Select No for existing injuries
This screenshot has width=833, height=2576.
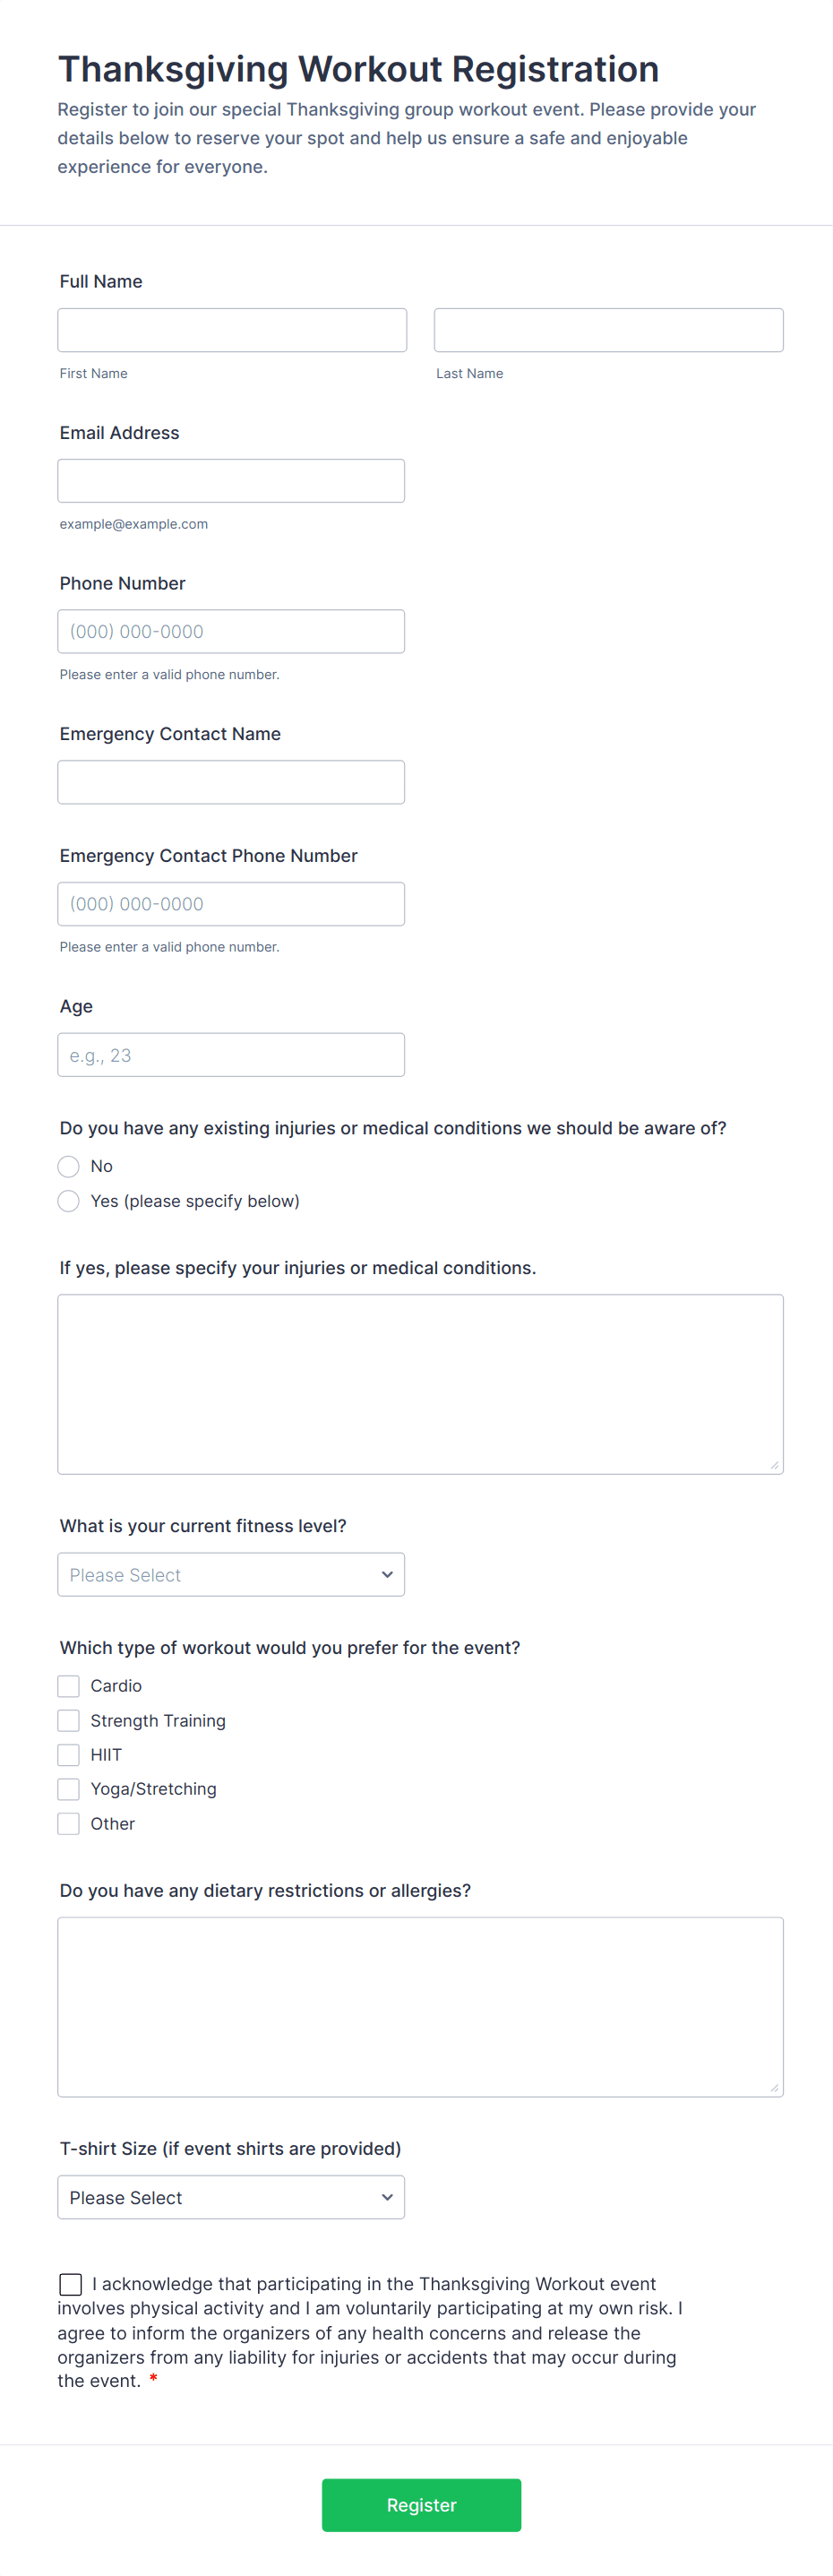coord(69,1167)
